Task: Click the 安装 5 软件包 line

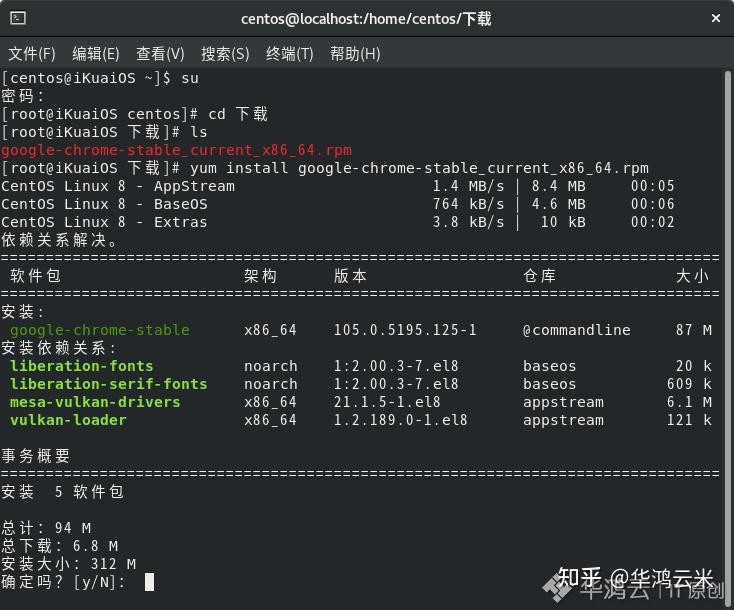Action: coord(62,492)
